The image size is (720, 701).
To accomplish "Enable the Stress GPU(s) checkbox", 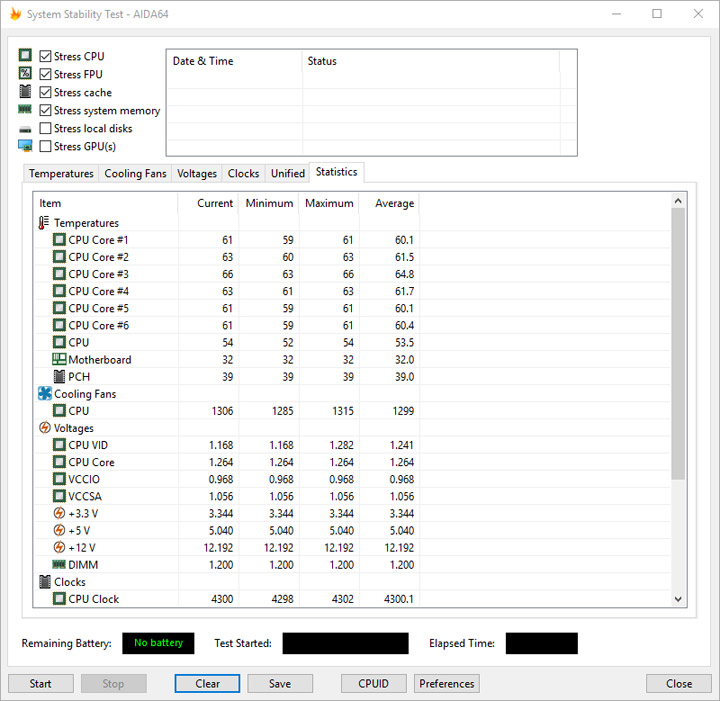I will tap(45, 146).
